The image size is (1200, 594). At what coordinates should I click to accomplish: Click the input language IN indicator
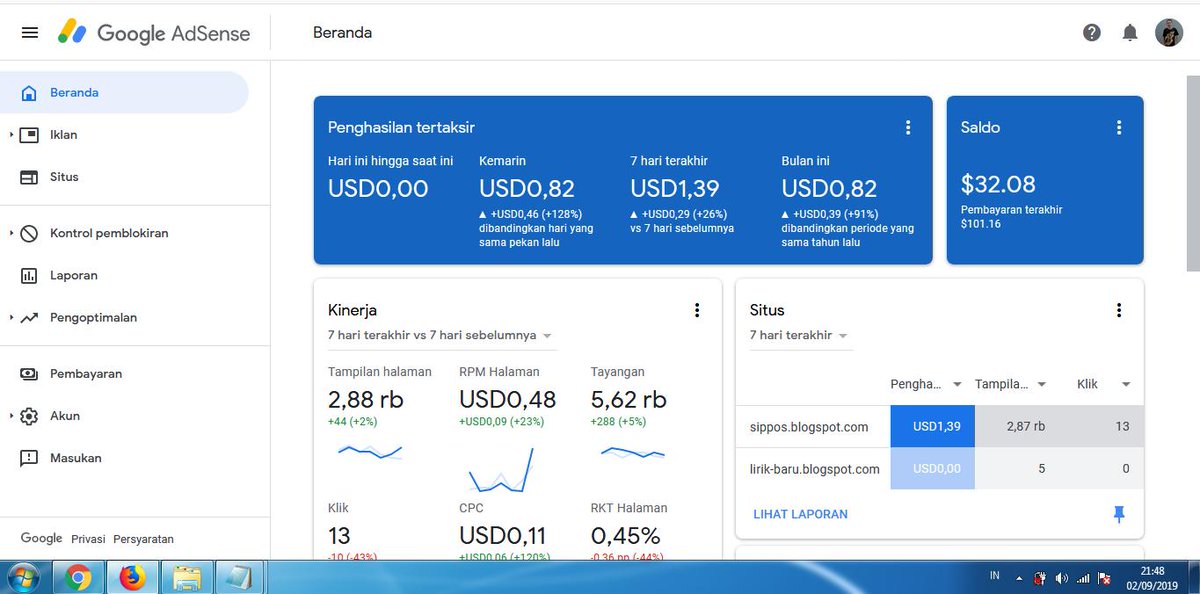pos(995,576)
